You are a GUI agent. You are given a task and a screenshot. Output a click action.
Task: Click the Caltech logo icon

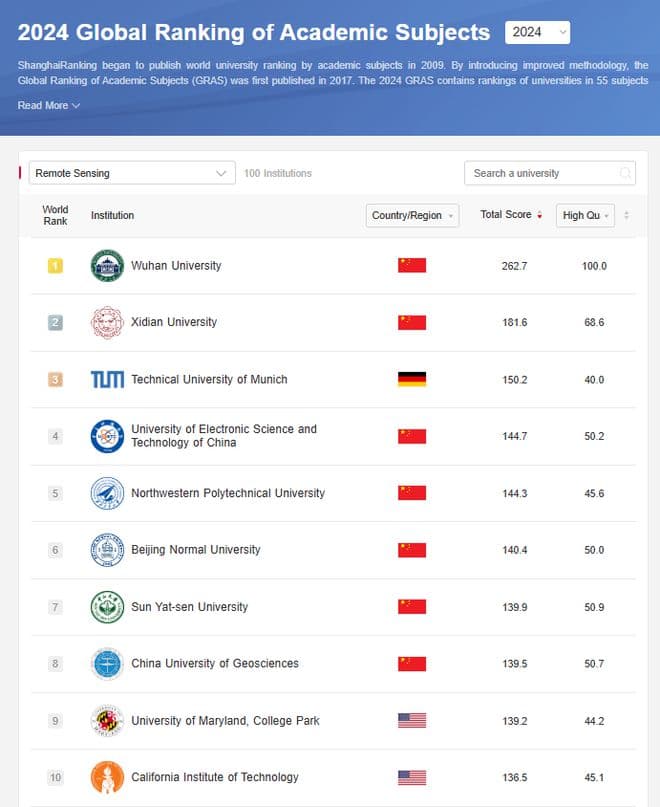(x=107, y=777)
